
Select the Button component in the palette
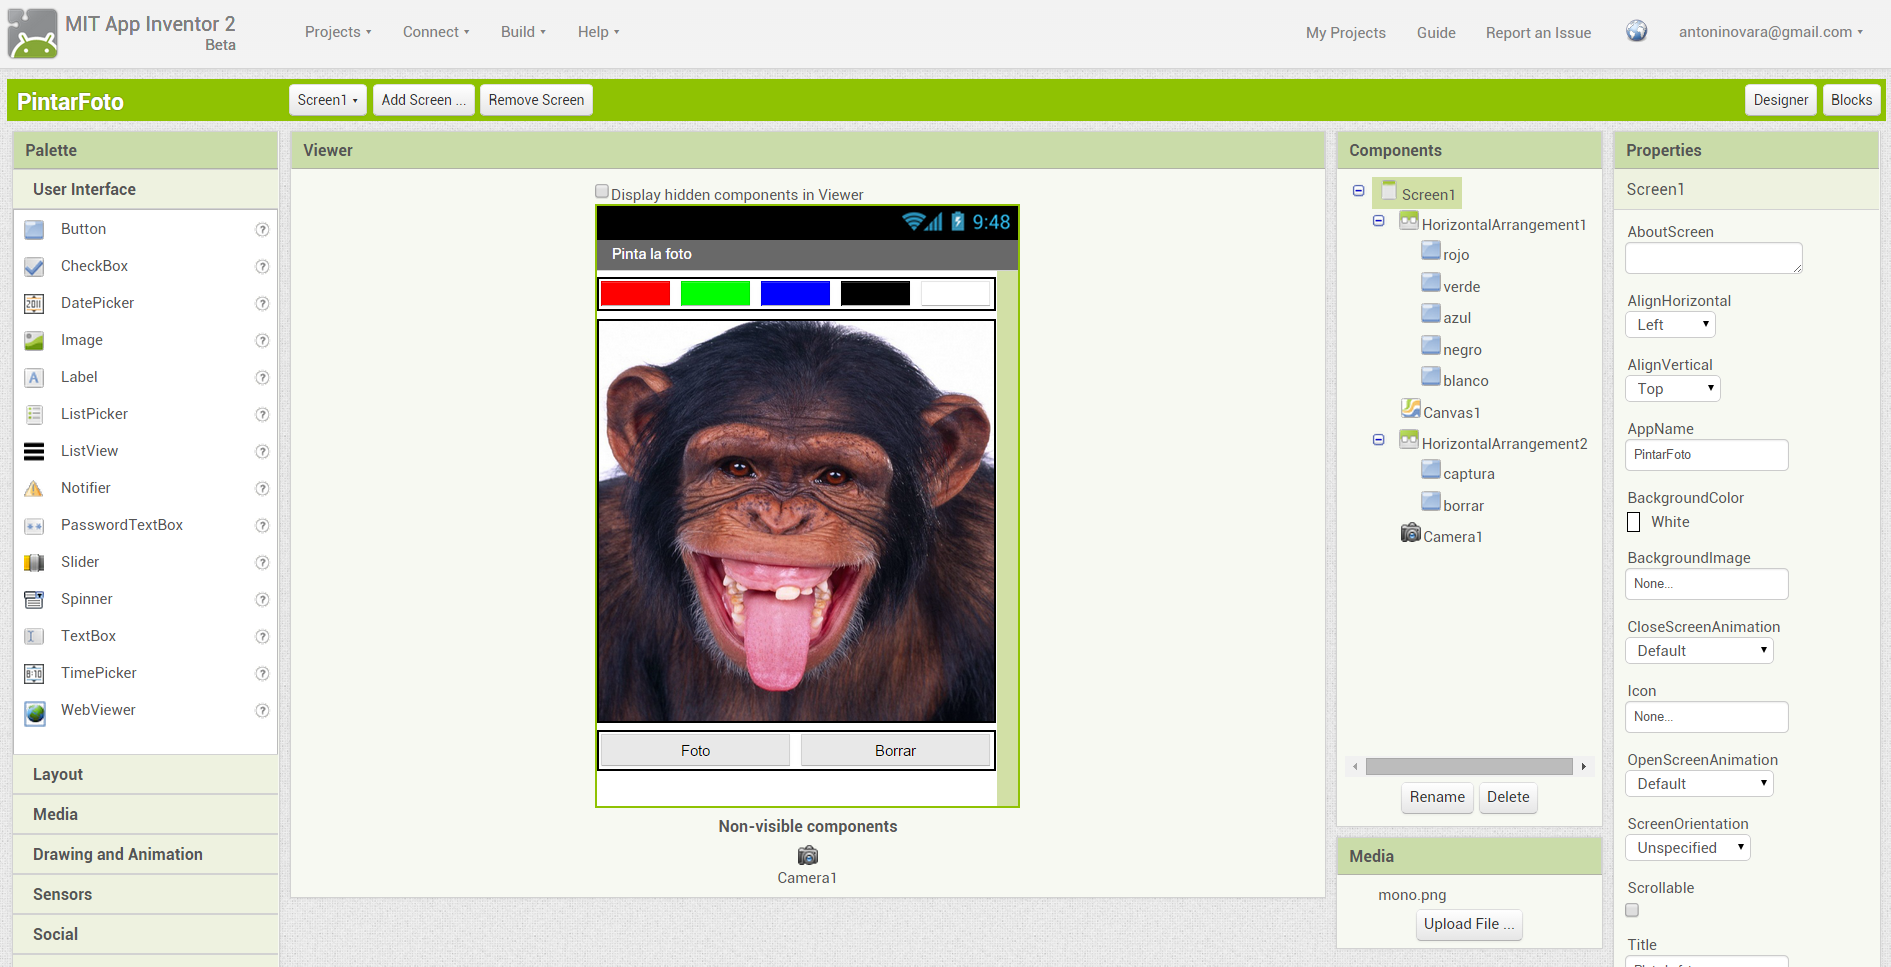pos(33,229)
